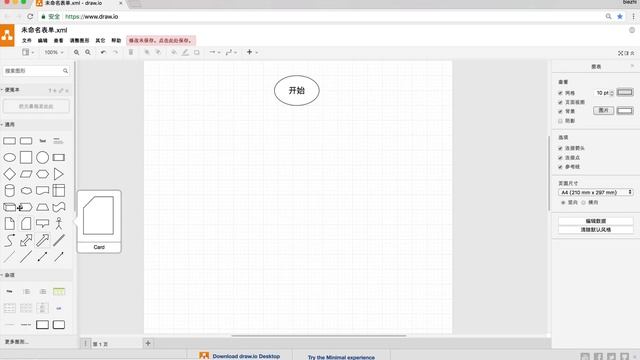Select the diamond (rhombus) shape
The width and height of the screenshot is (640, 360).
click(9, 174)
